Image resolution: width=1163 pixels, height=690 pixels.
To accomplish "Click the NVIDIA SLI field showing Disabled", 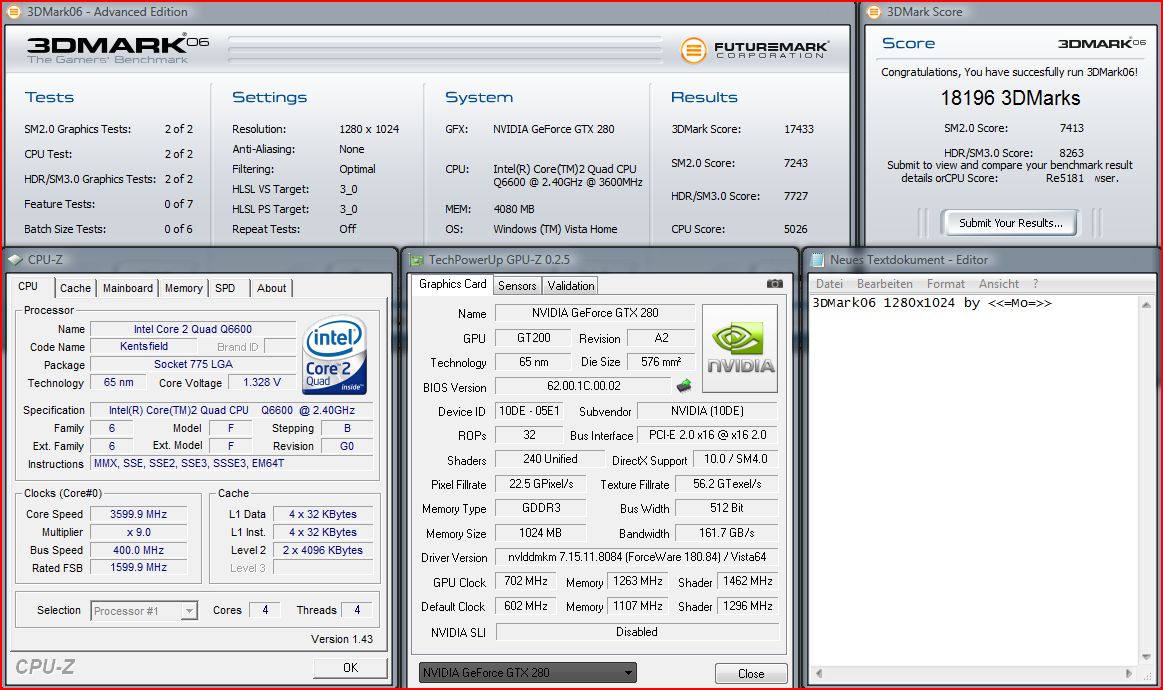I will [636, 631].
